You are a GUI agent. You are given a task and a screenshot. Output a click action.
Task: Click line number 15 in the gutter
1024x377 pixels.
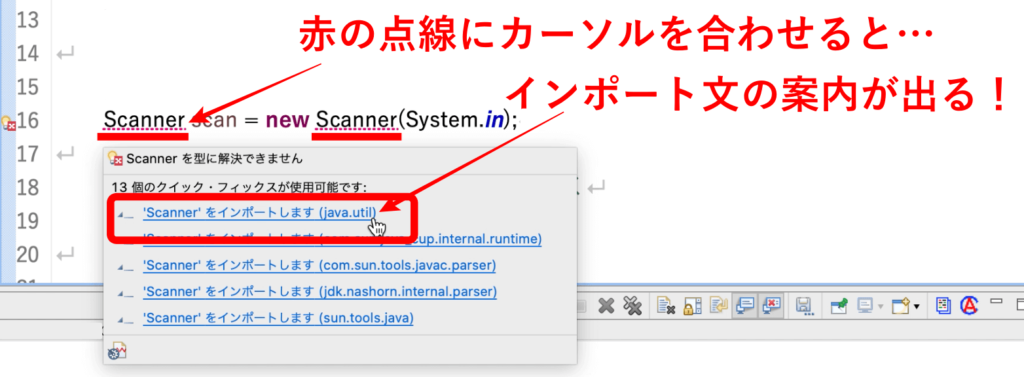pos(27,88)
